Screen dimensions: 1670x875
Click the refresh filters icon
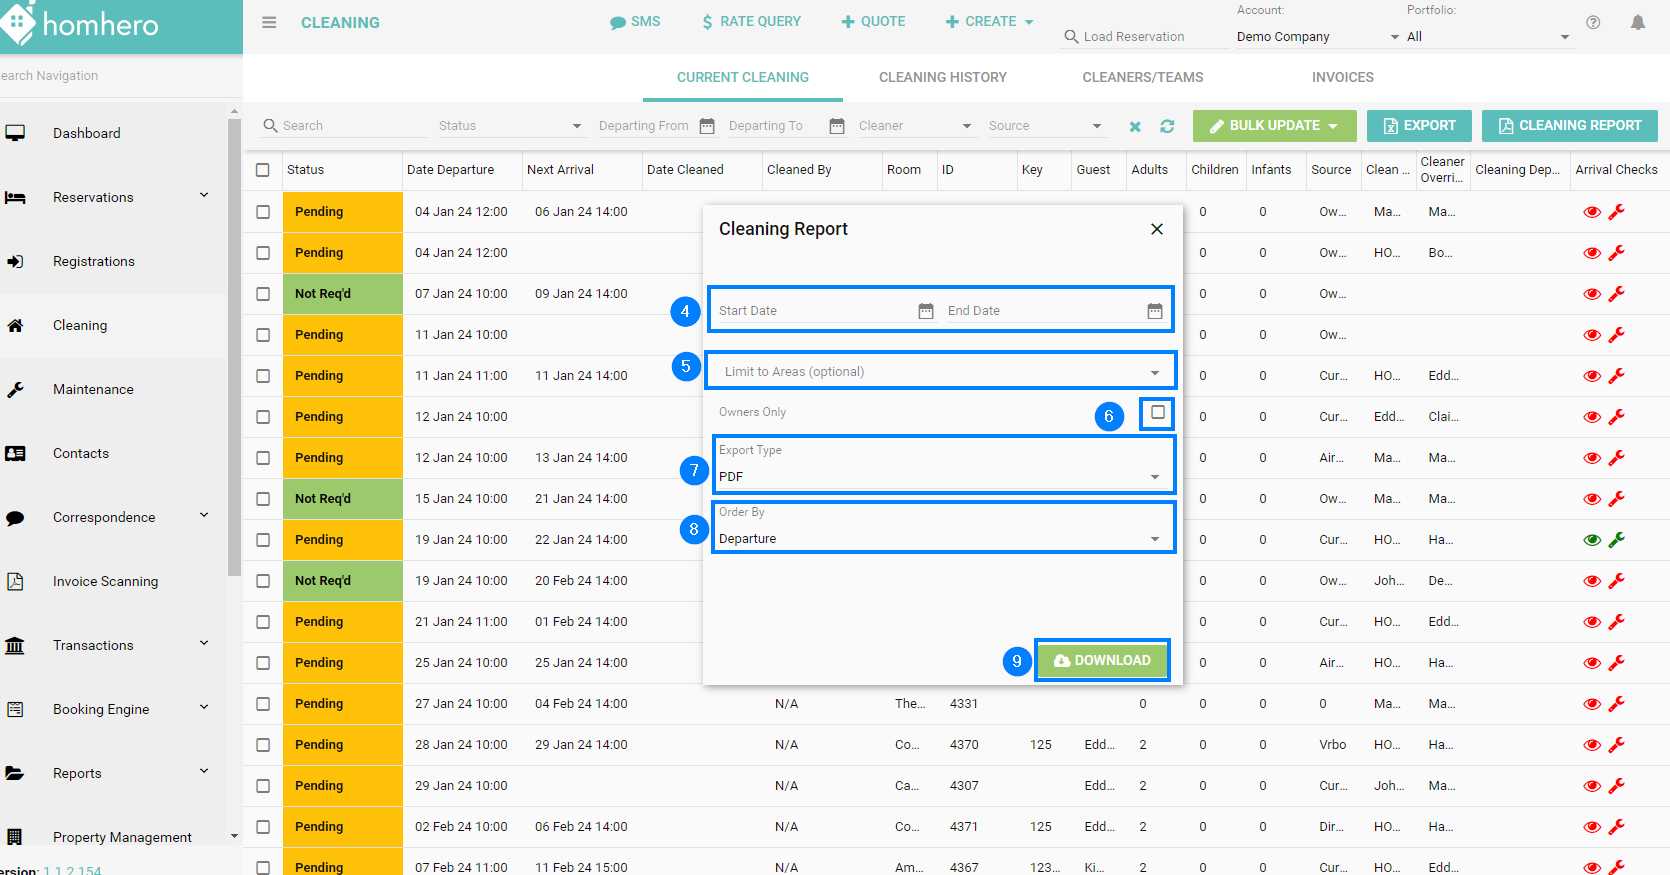coord(1167,126)
